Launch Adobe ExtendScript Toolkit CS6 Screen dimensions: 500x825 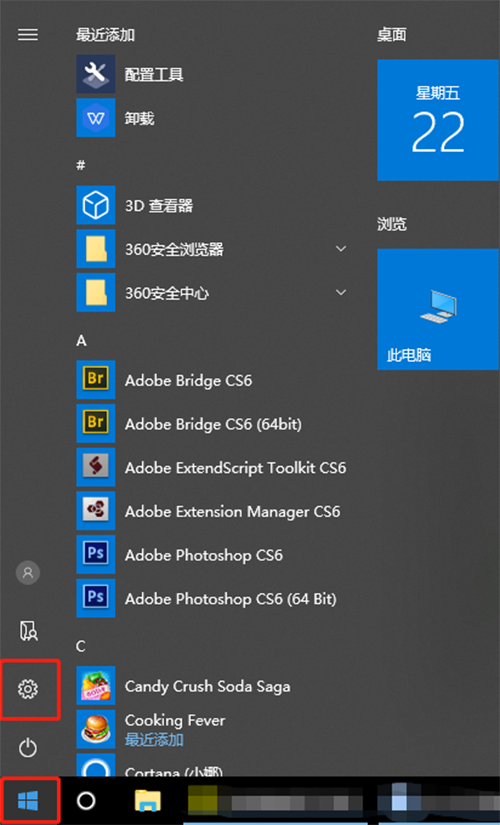212,467
